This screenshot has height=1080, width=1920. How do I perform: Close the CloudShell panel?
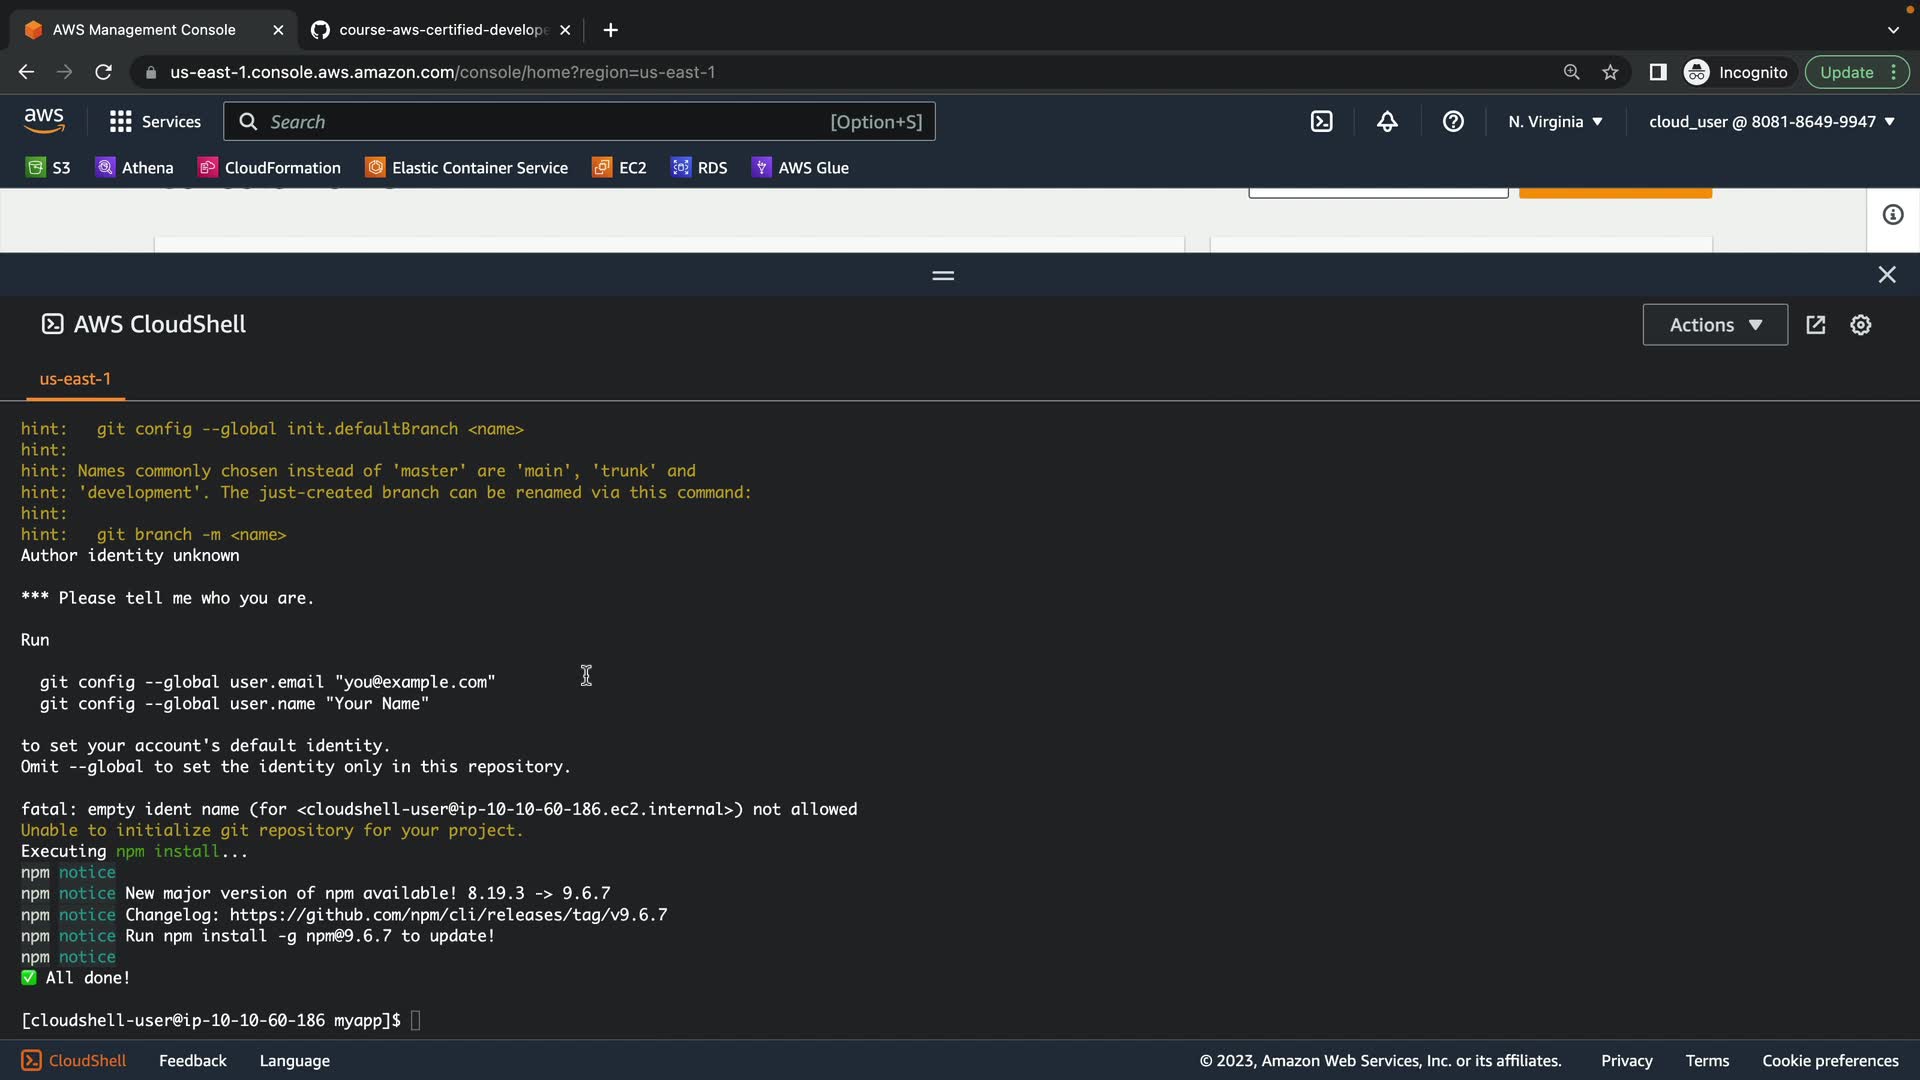1886,275
